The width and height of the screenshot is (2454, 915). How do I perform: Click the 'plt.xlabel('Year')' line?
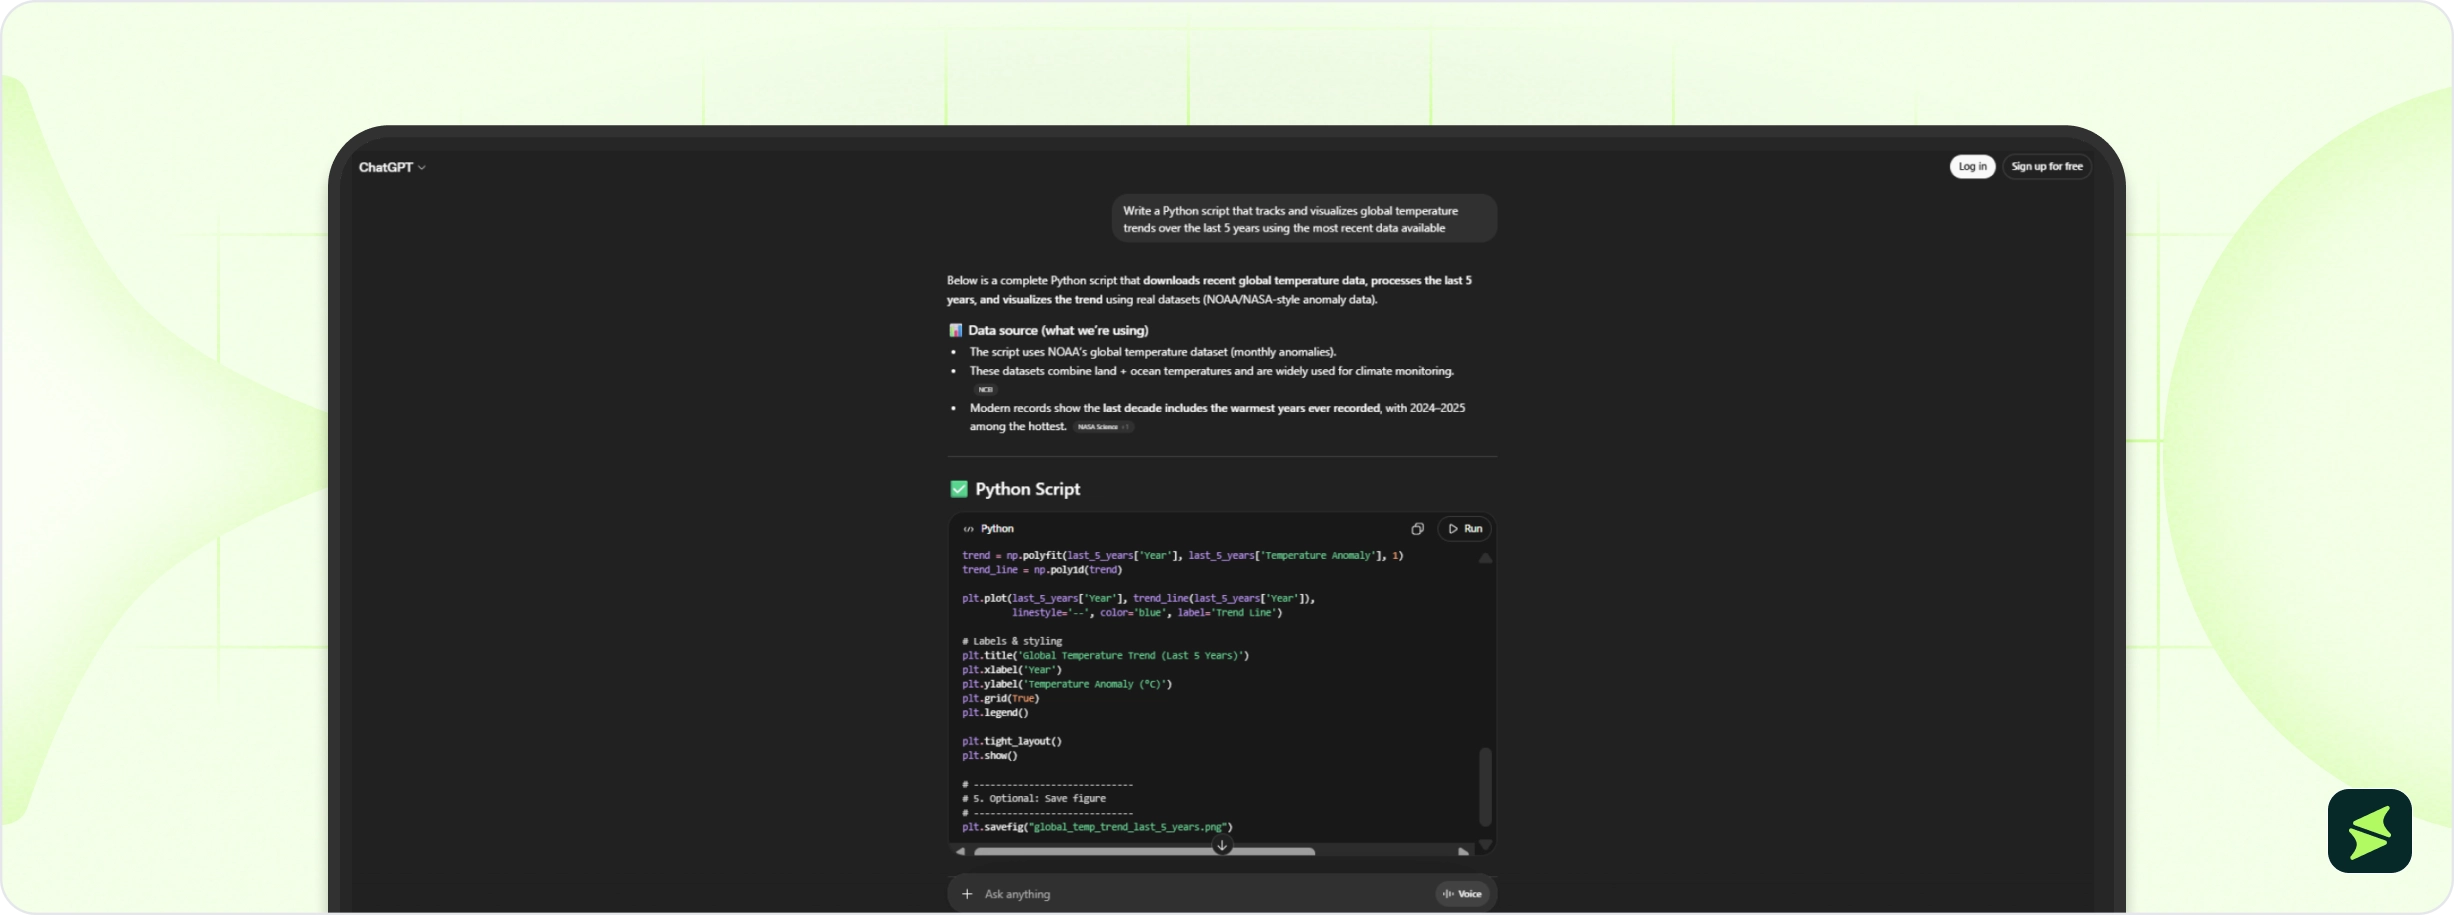[1012, 670]
